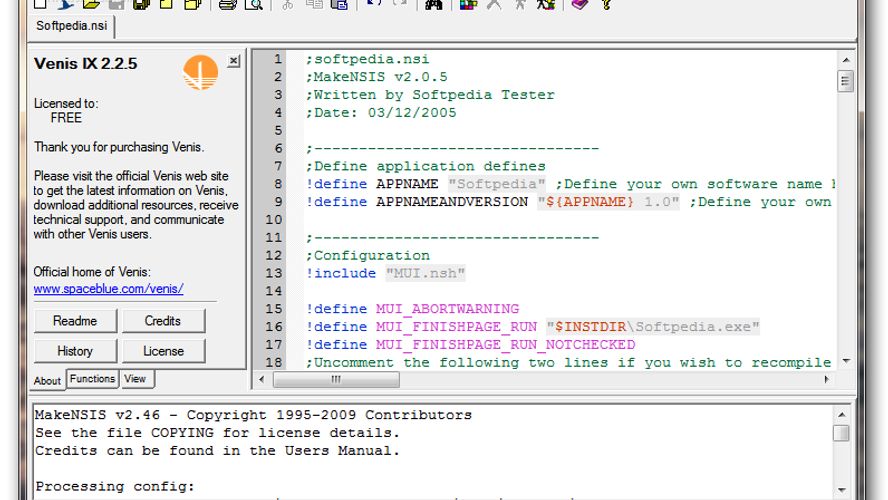Click line number 10 in the gutter
Image resolution: width=888 pixels, height=500 pixels.
coord(274,220)
